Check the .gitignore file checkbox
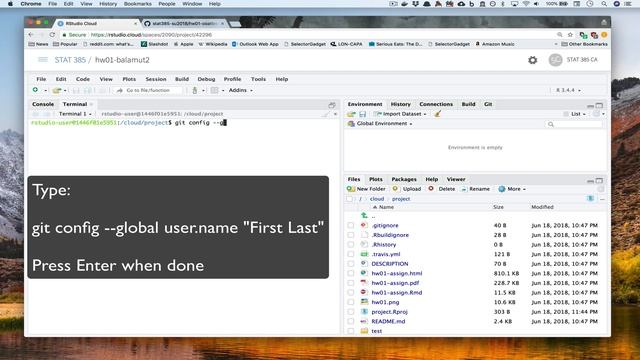This screenshot has height=360, width=640. pyautogui.click(x=351, y=225)
